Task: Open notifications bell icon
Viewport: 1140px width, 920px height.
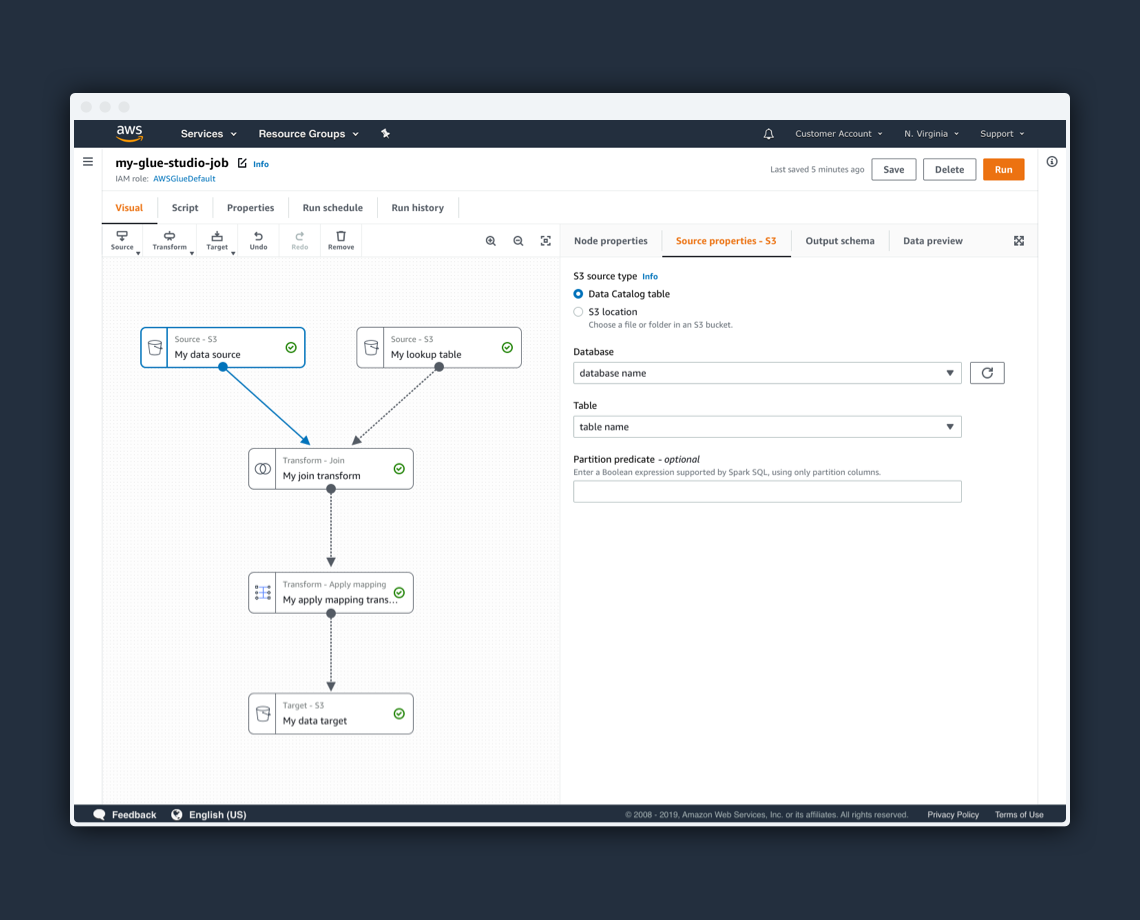Action: (x=768, y=134)
